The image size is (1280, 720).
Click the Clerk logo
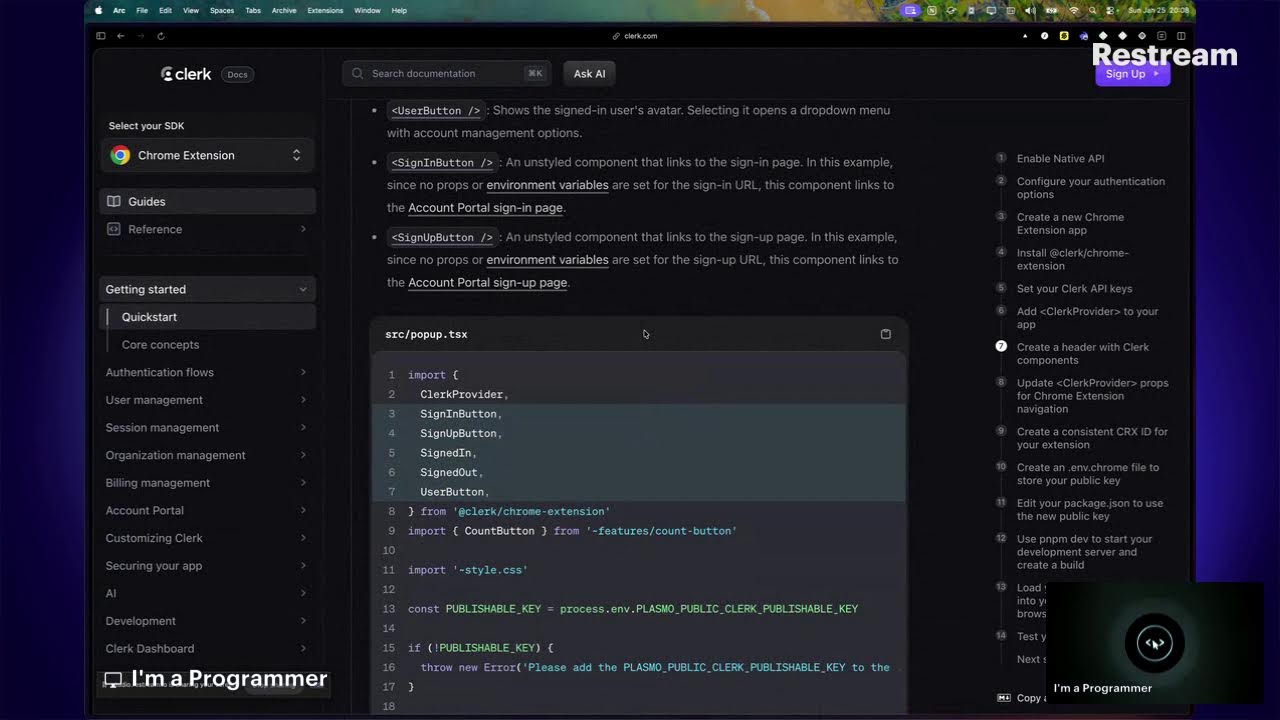coord(186,74)
